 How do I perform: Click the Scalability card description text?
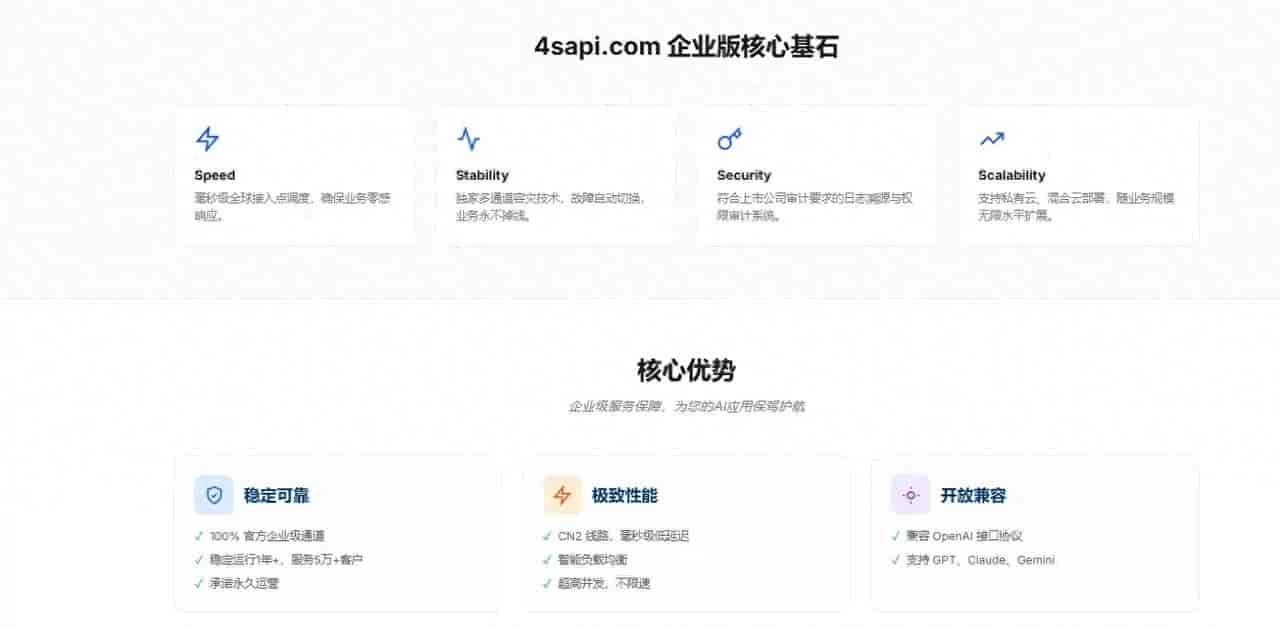coord(1076,207)
